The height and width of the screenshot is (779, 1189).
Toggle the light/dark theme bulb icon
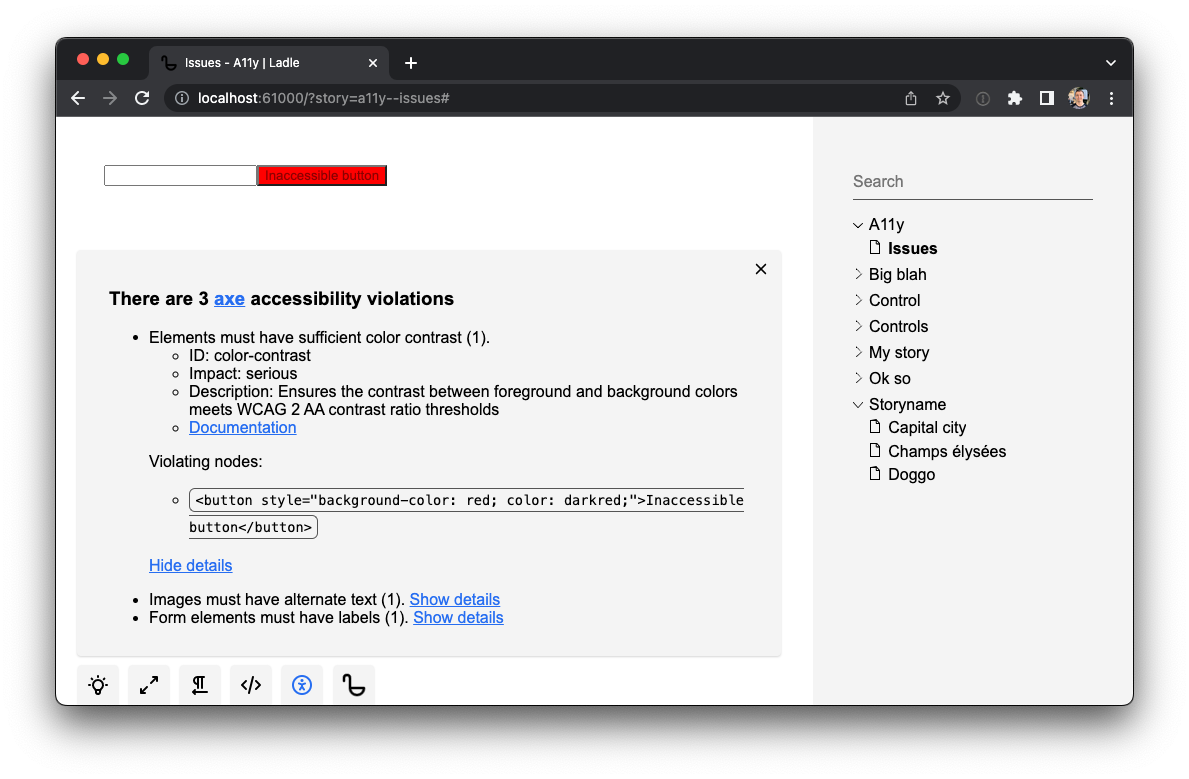pos(98,685)
